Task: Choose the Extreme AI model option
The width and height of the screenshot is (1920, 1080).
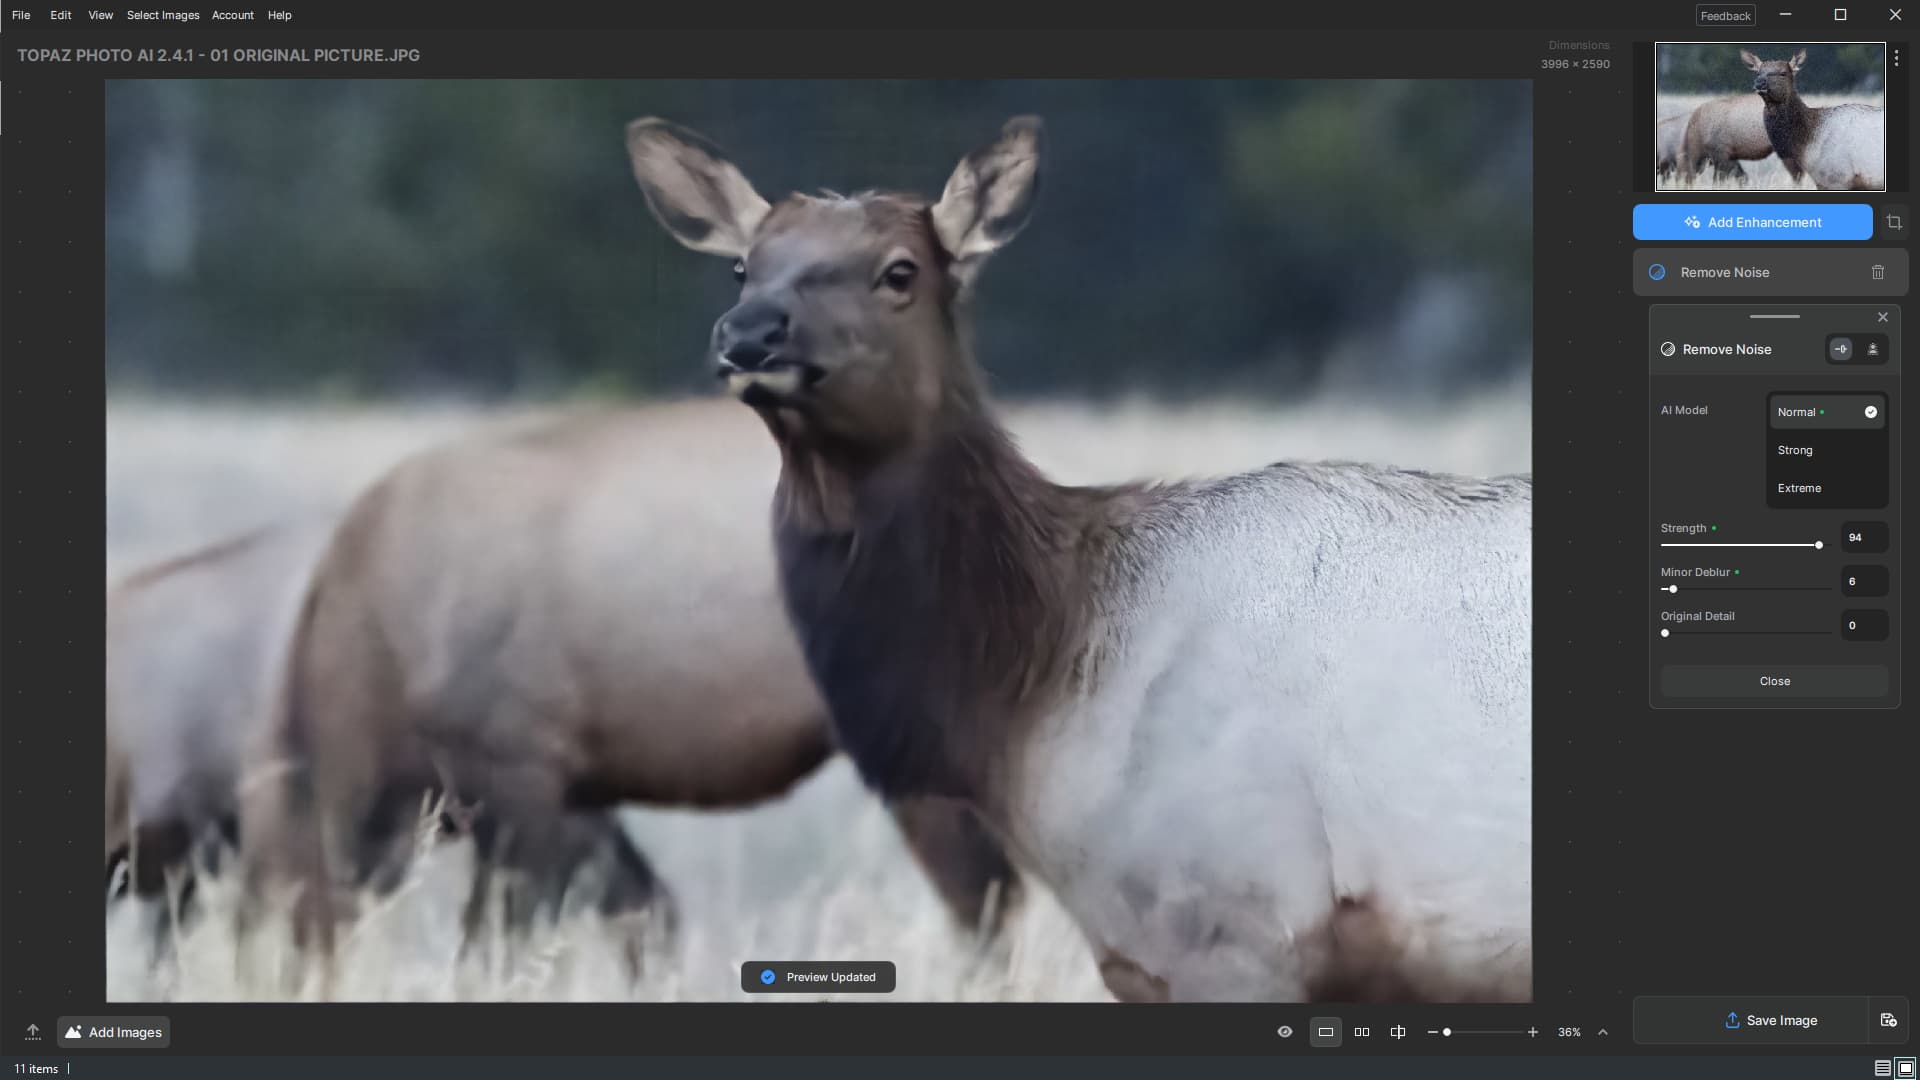Action: [x=1799, y=488]
